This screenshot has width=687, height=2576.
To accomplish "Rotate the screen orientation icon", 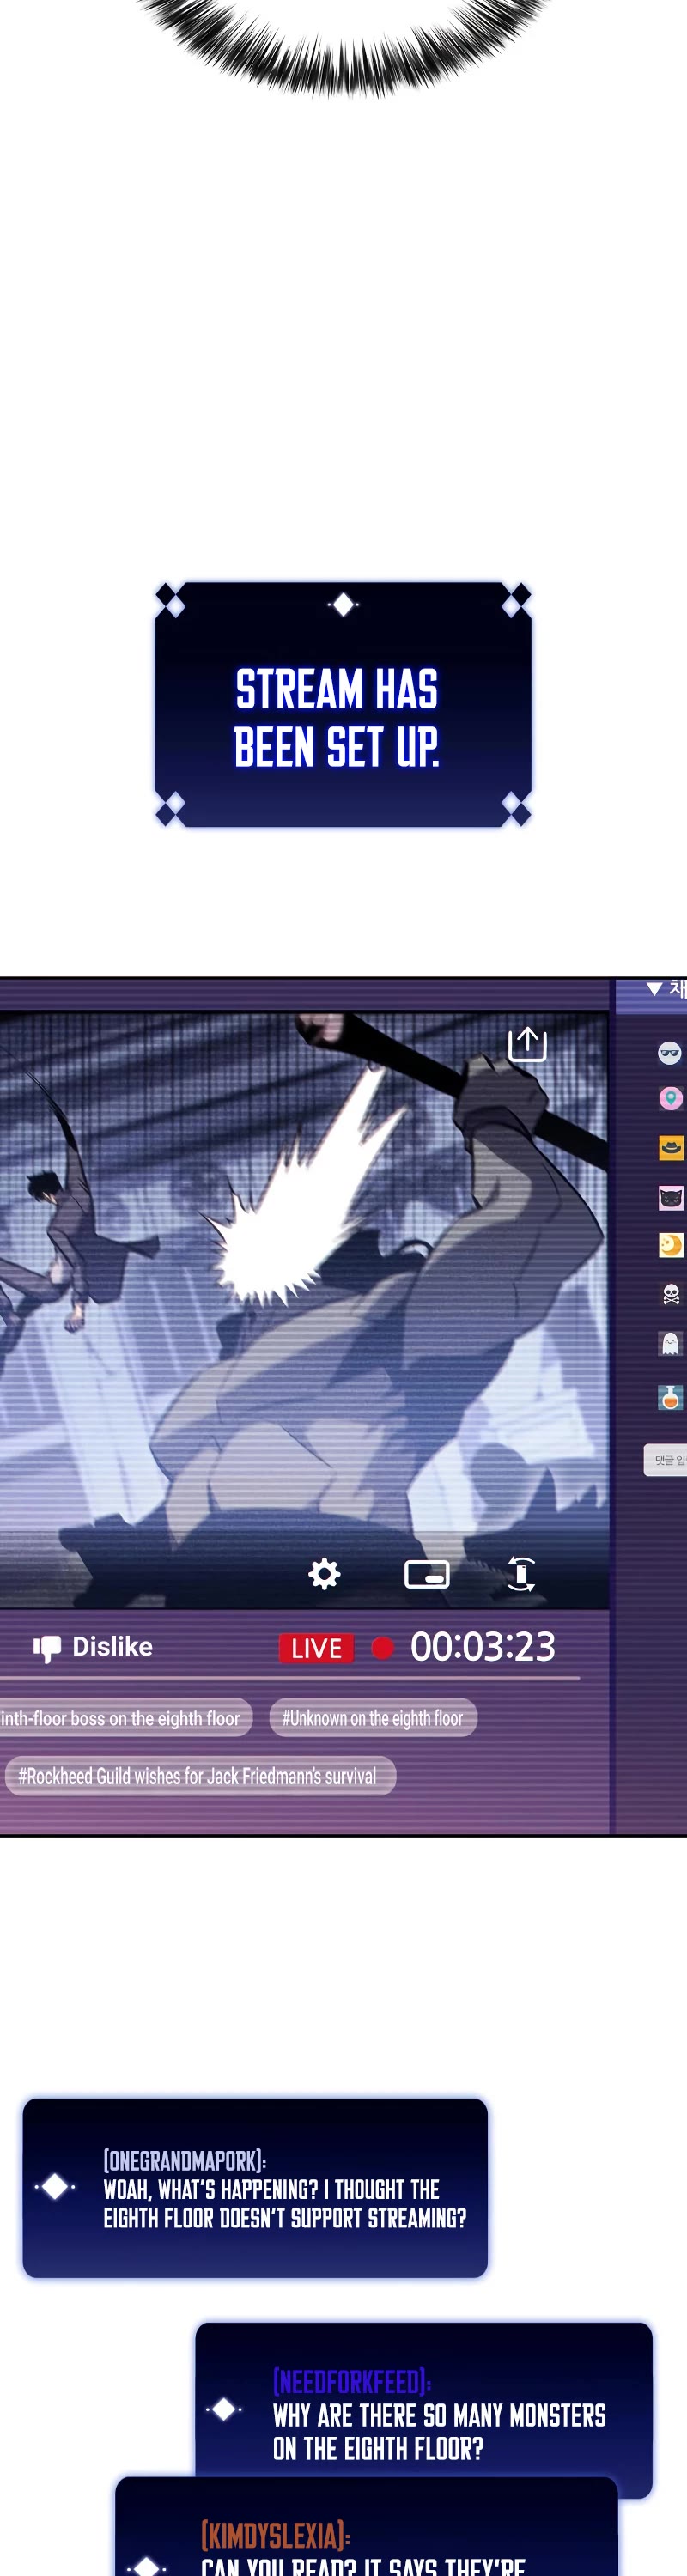I will [x=521, y=1573].
